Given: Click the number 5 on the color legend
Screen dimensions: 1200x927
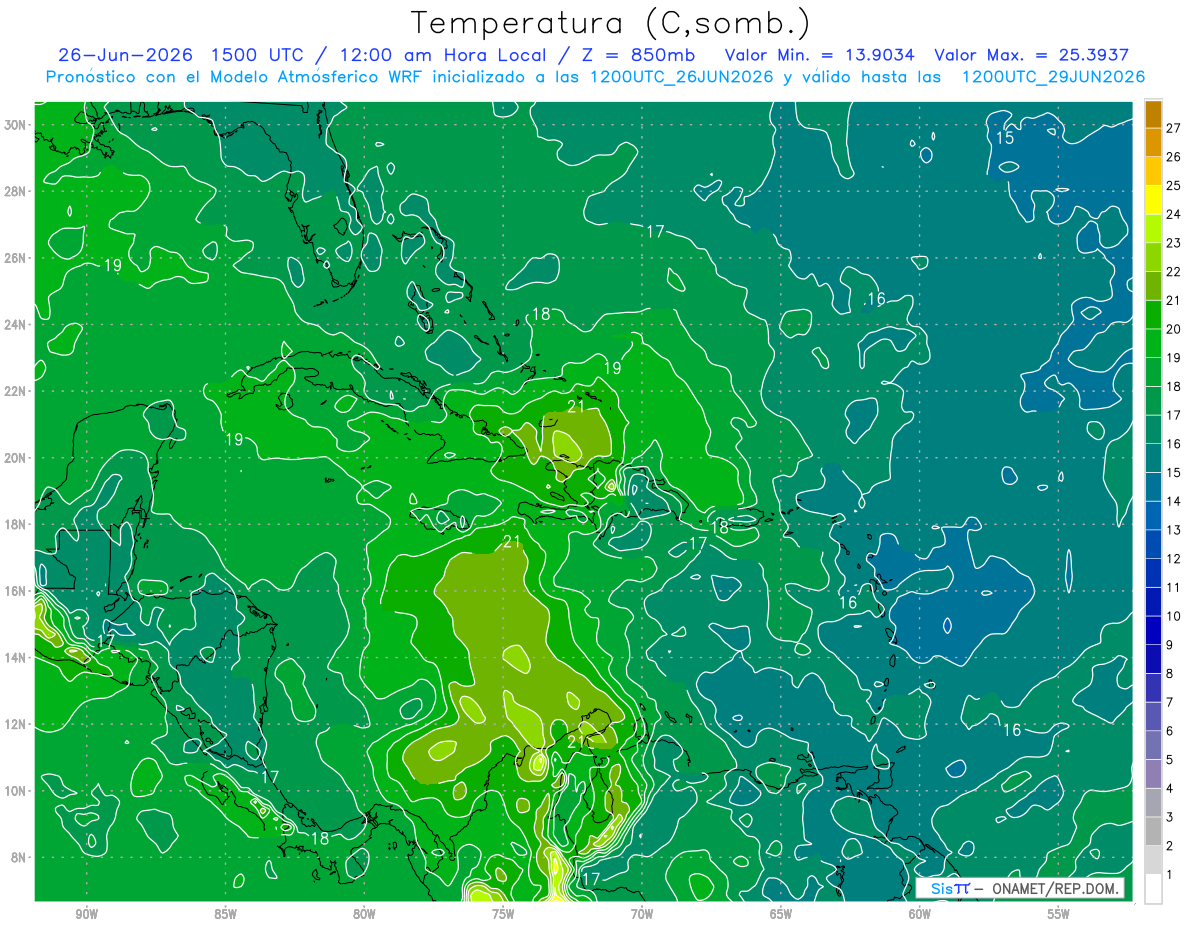Looking at the screenshot, I should (x=1170, y=760).
